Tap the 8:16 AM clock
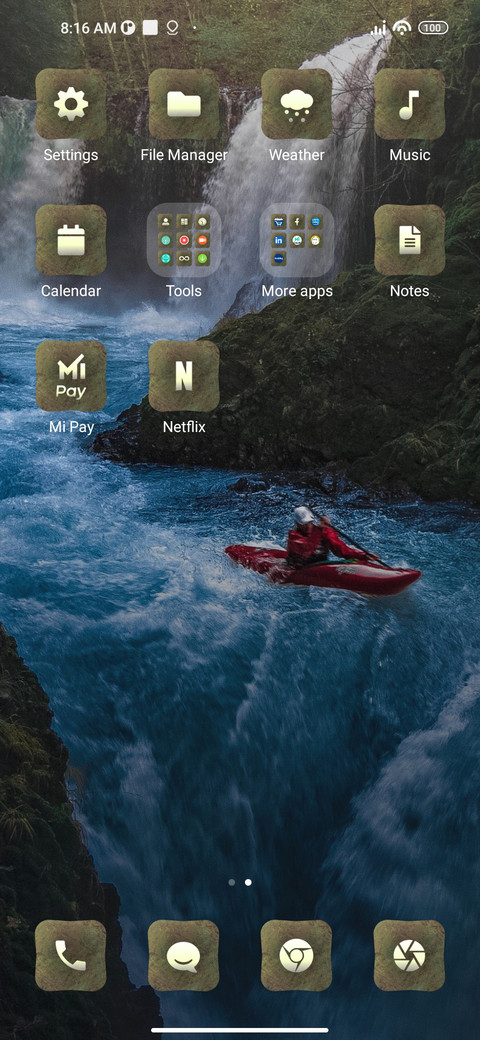This screenshot has height=1040, width=480. point(88,28)
